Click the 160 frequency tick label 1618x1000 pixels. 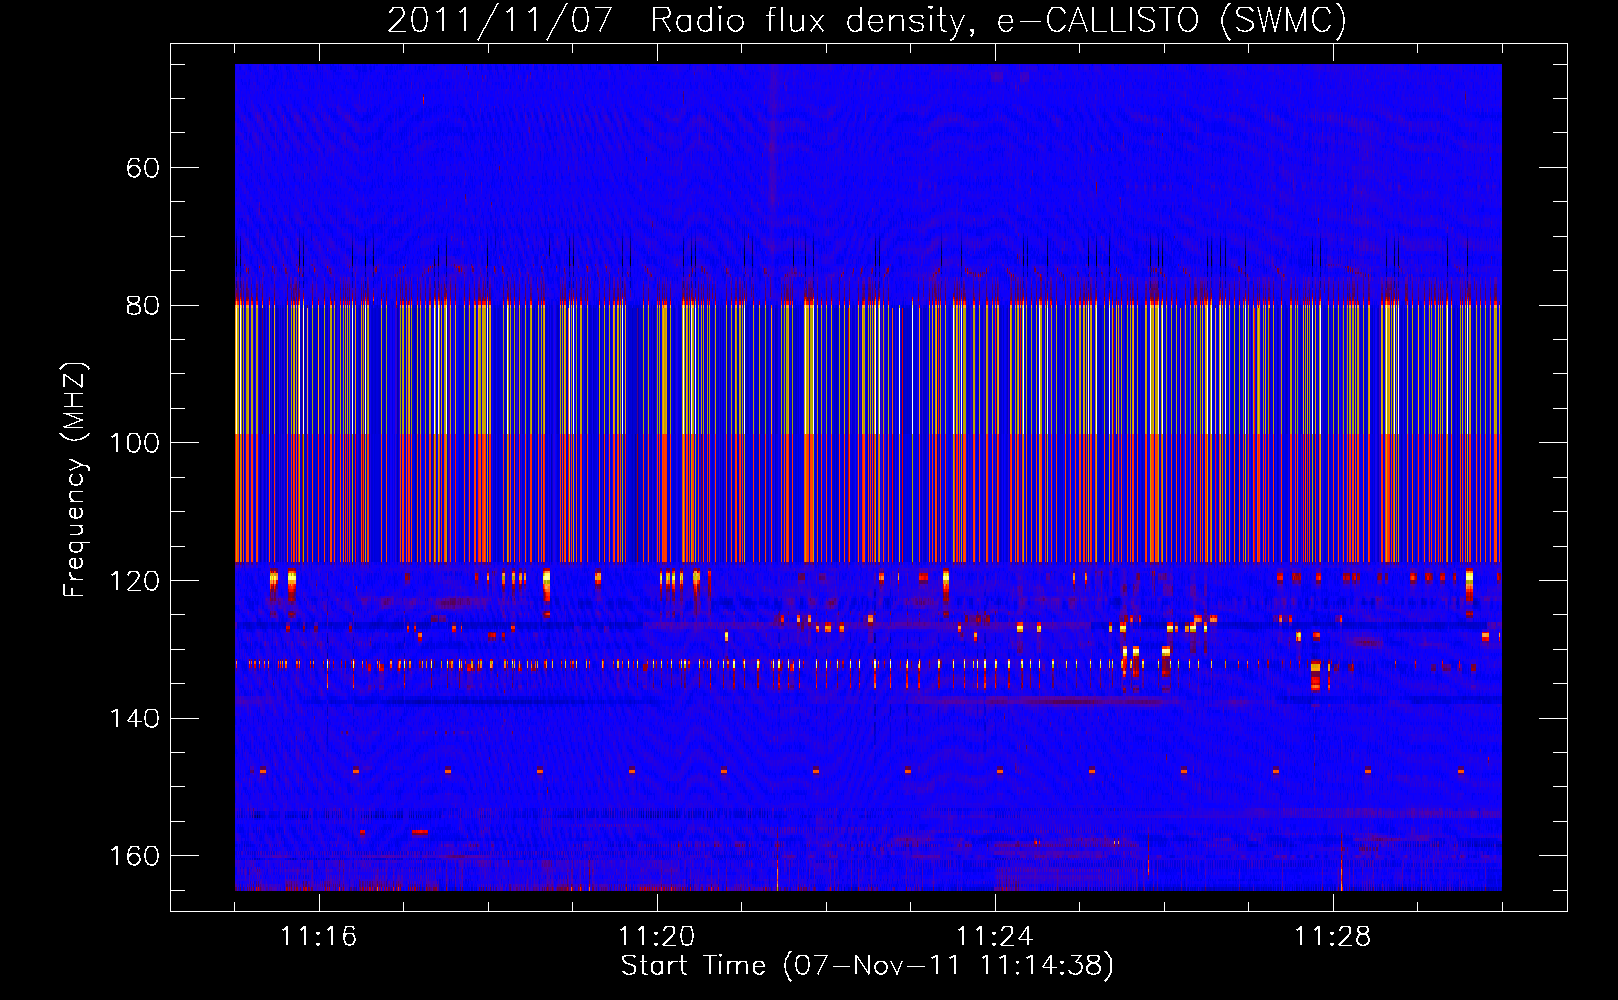click(135, 856)
